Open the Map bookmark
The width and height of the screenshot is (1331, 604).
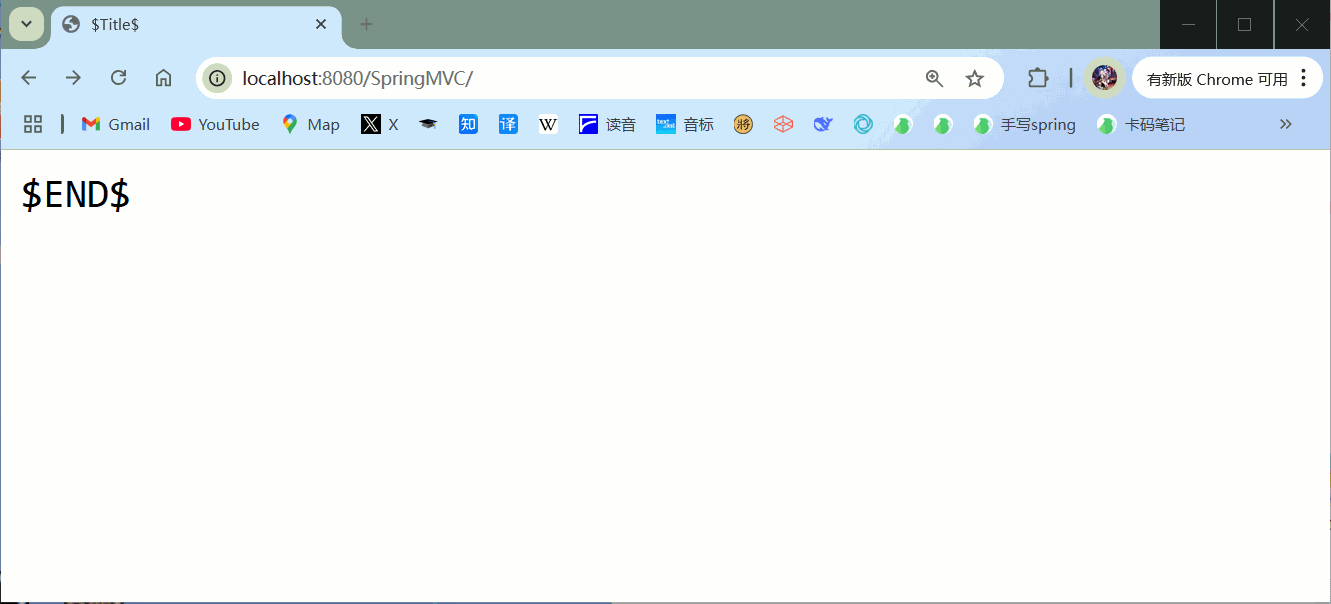point(310,124)
